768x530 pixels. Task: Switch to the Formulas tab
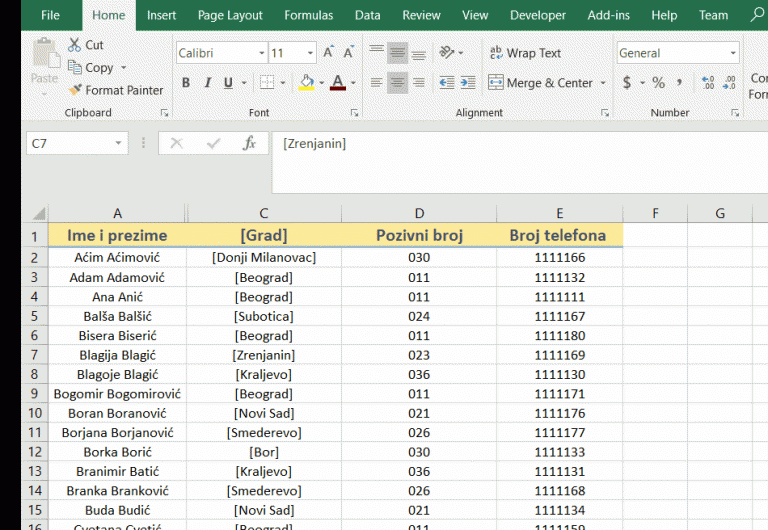point(309,15)
